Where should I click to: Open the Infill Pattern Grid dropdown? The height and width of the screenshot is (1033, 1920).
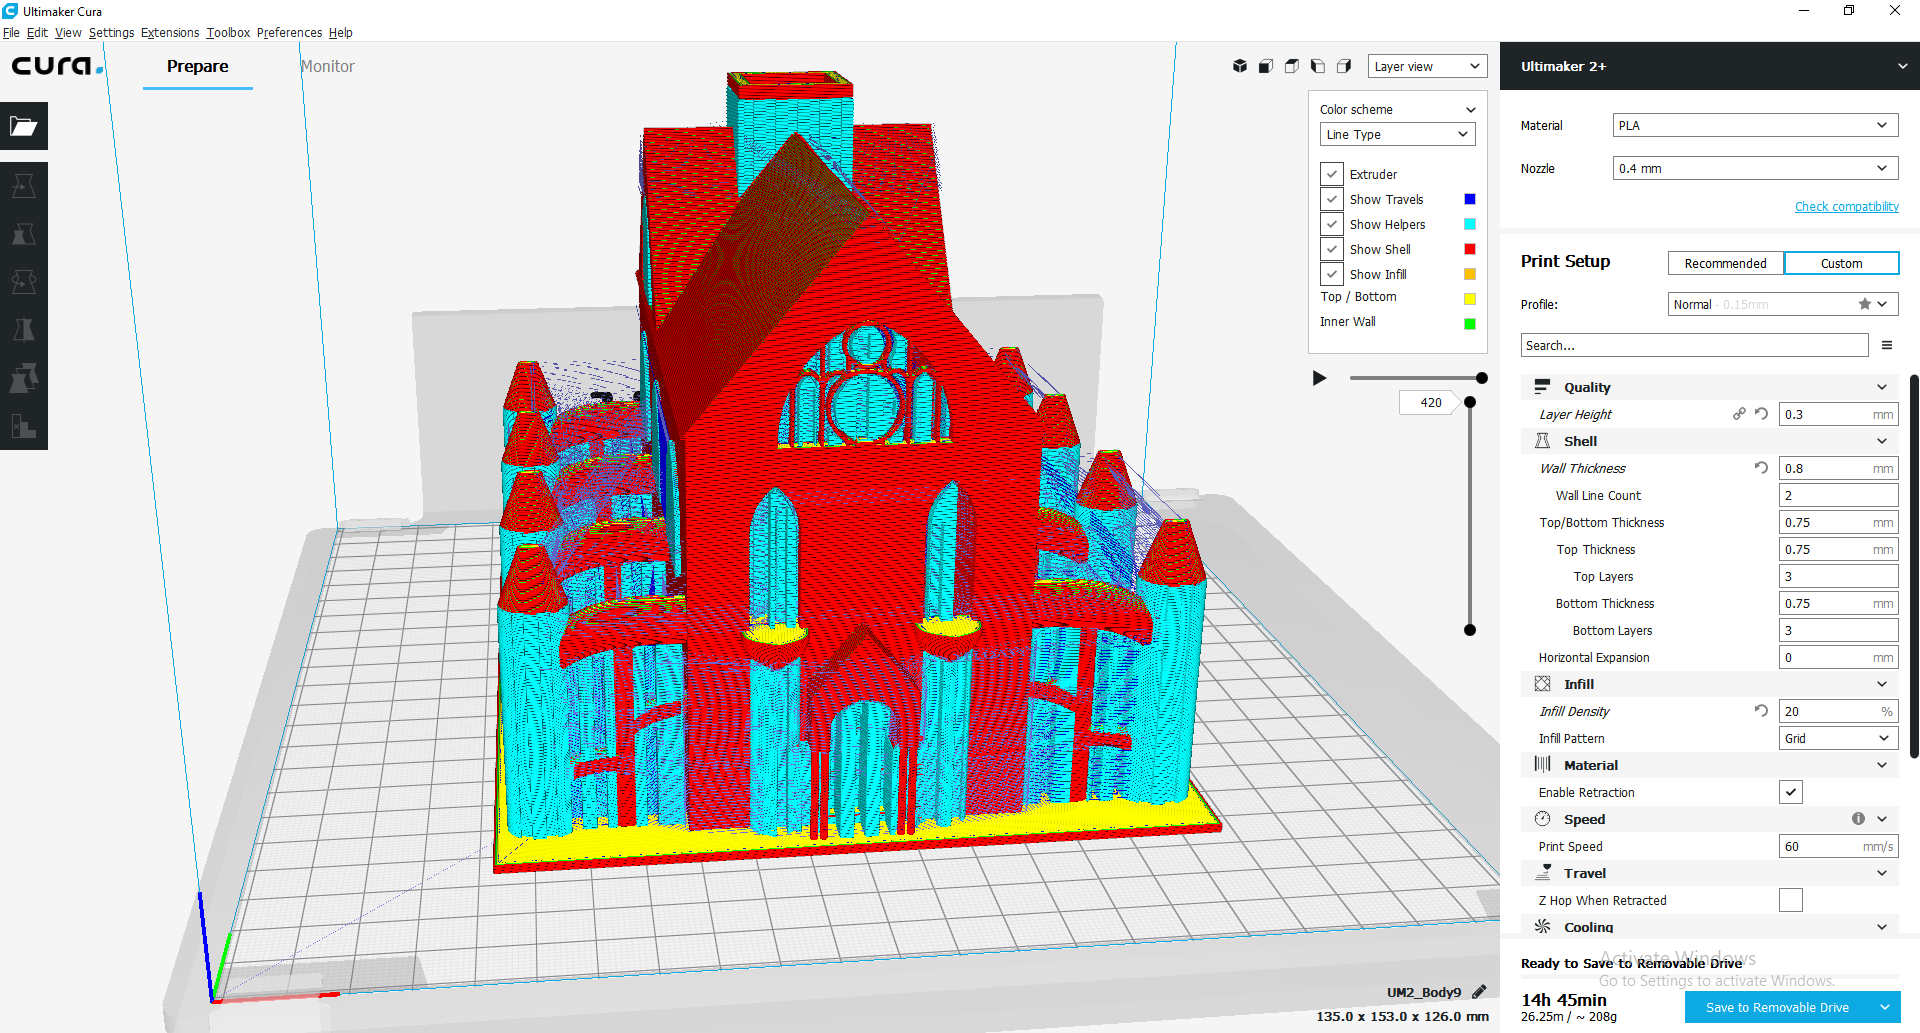coord(1838,739)
